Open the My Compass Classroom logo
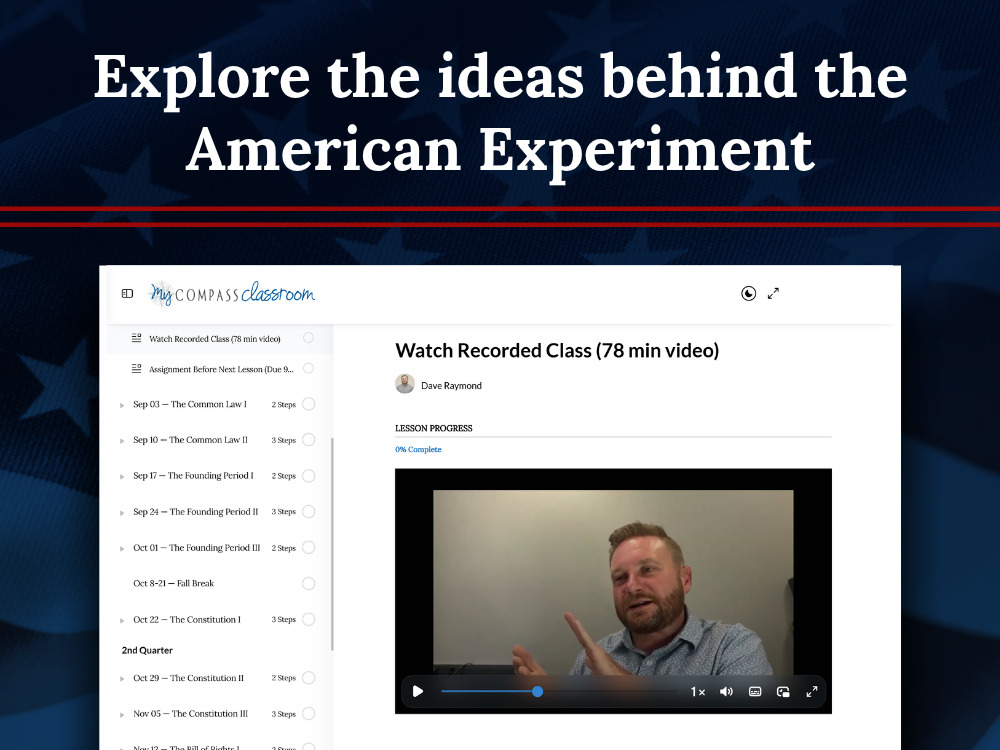The image size is (1000, 750). pos(232,293)
